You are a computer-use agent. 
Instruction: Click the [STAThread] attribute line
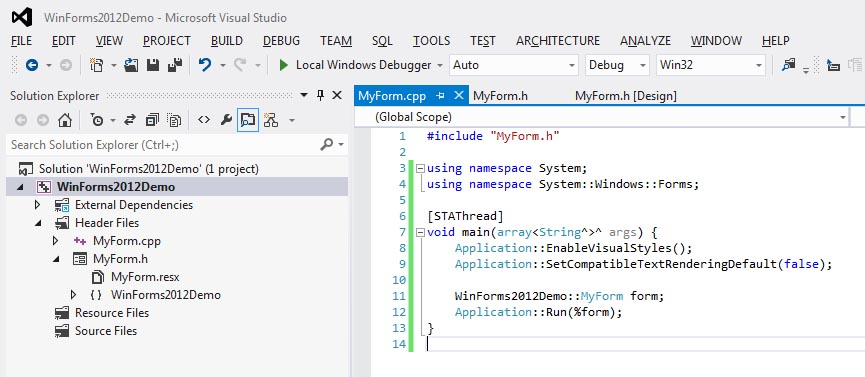pyautogui.click(x=465, y=216)
